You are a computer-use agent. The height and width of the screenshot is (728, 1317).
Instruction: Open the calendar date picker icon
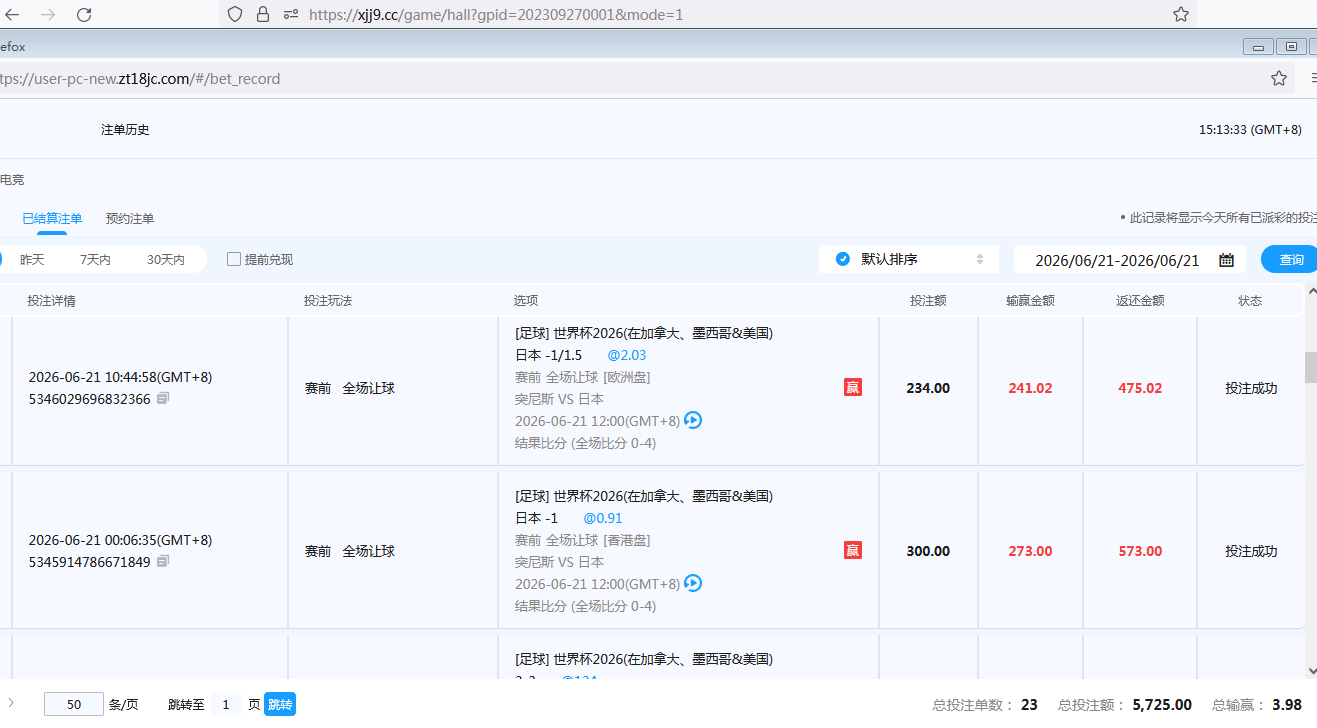click(1226, 260)
